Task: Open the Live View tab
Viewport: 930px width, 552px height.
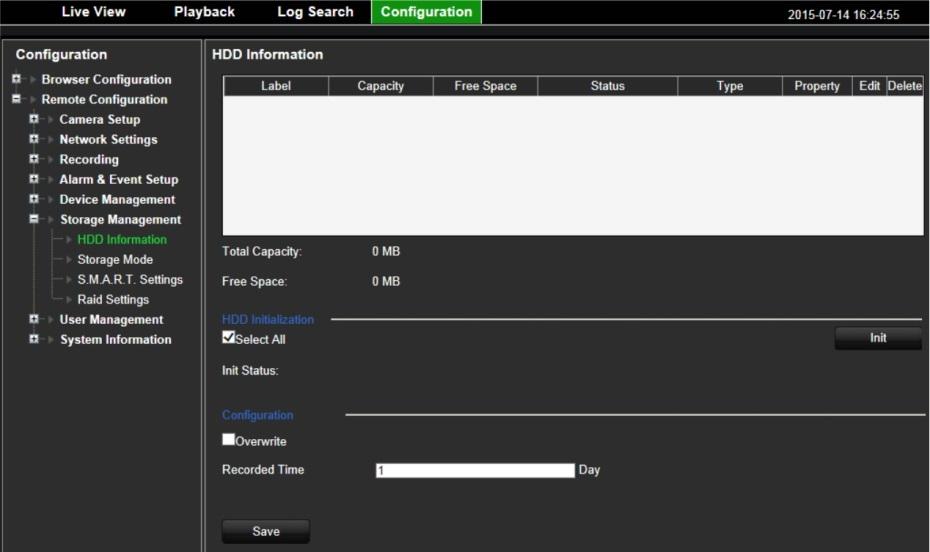Action: click(x=93, y=12)
